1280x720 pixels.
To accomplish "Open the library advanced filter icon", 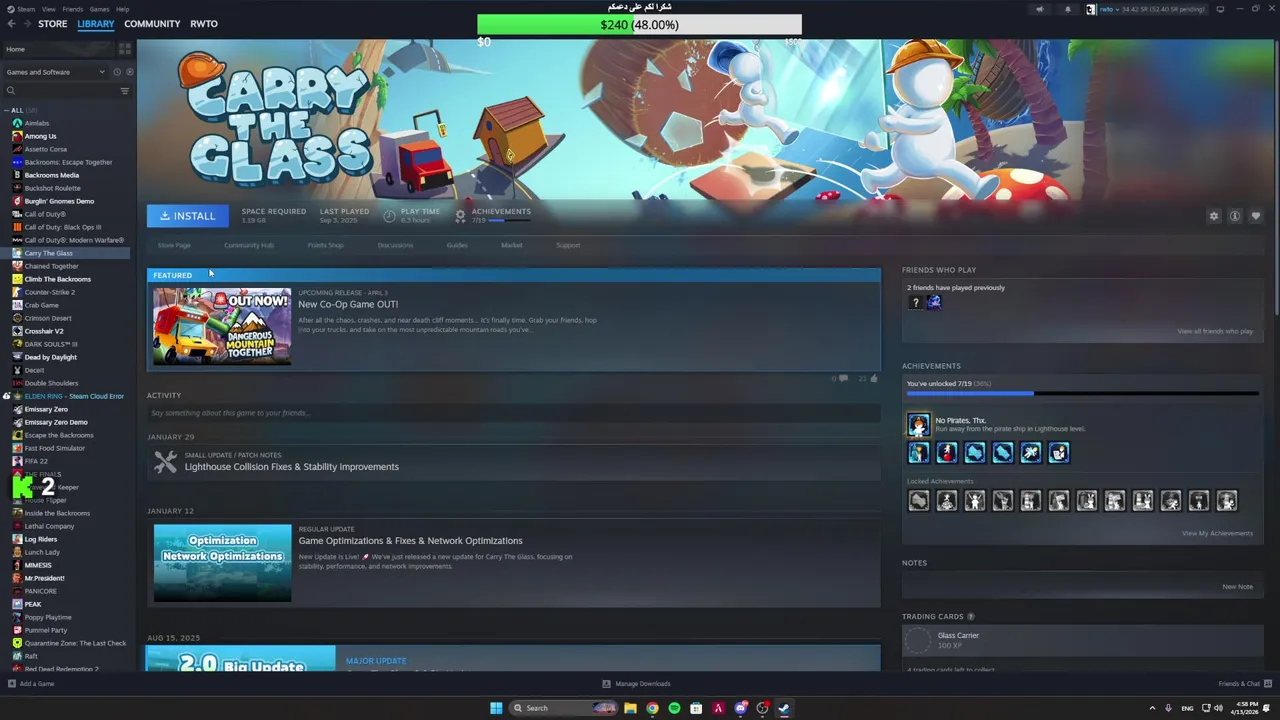I will pyautogui.click(x=125, y=91).
